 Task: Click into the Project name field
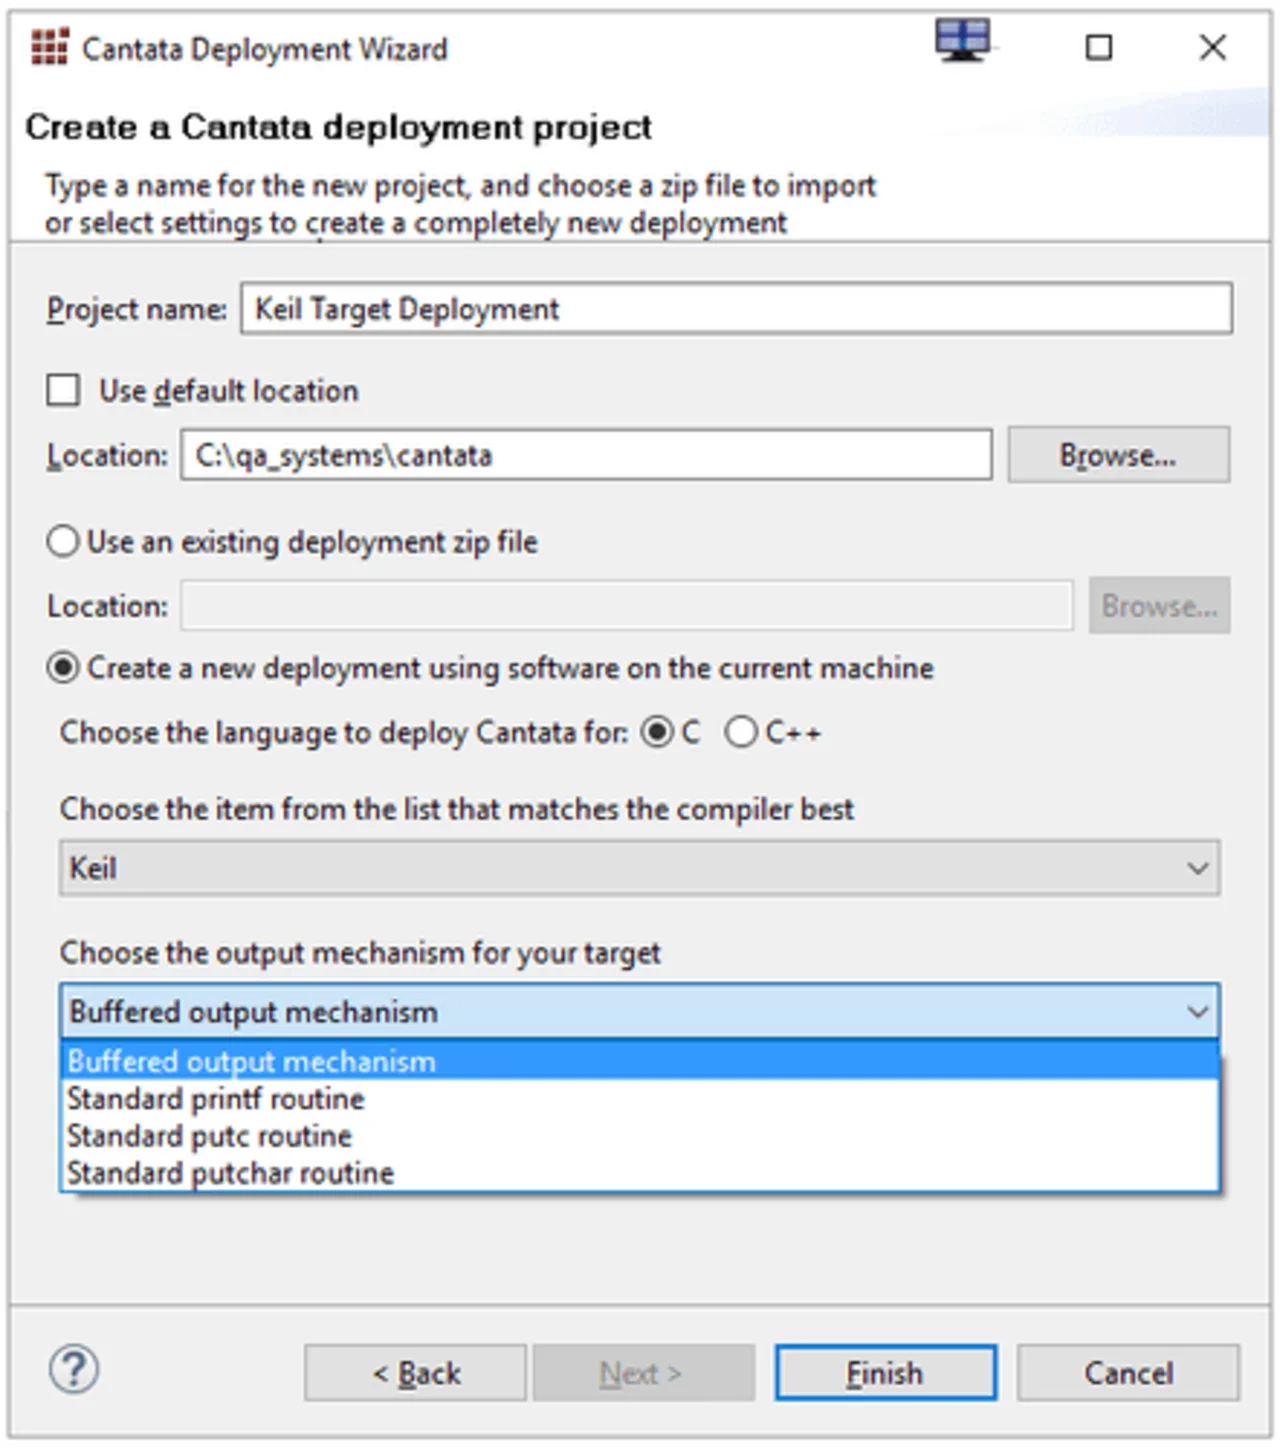[736, 308]
